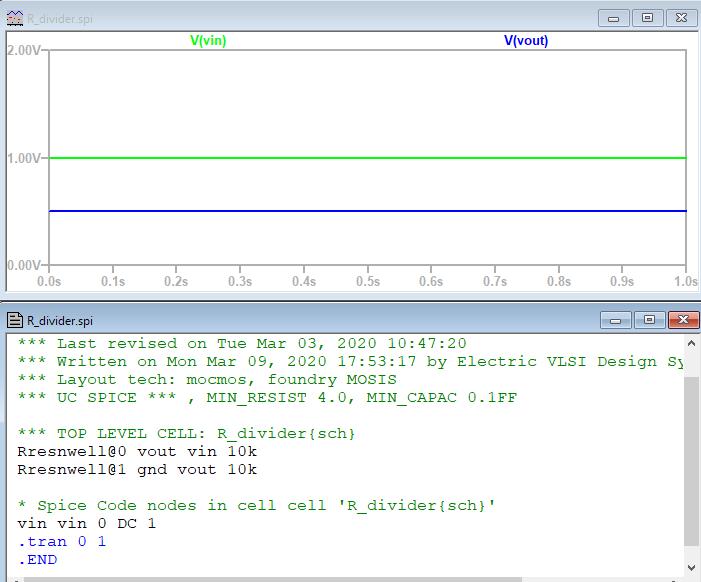Click the Rresnwell@0 resistor netlist line
Image resolution: width=701 pixels, height=582 pixels.
click(137, 451)
